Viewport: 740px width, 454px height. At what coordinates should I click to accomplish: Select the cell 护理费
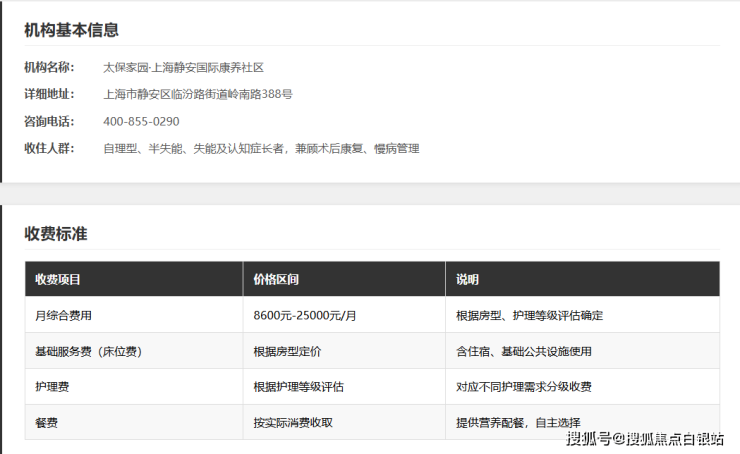click(x=134, y=387)
